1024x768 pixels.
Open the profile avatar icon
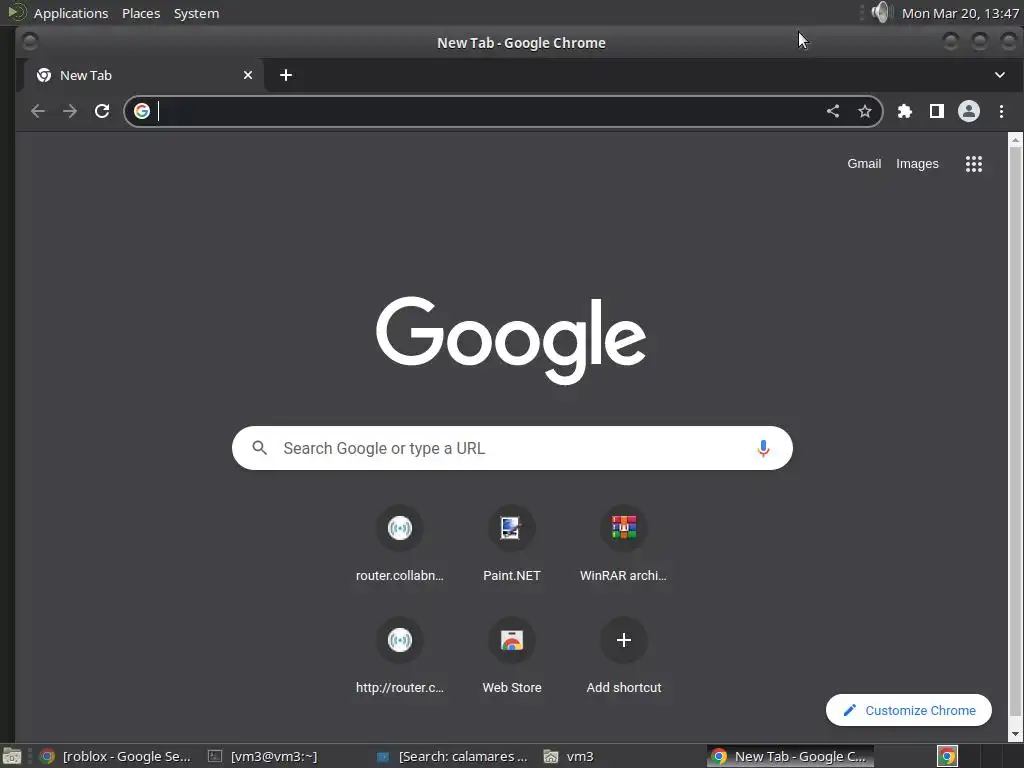(968, 111)
